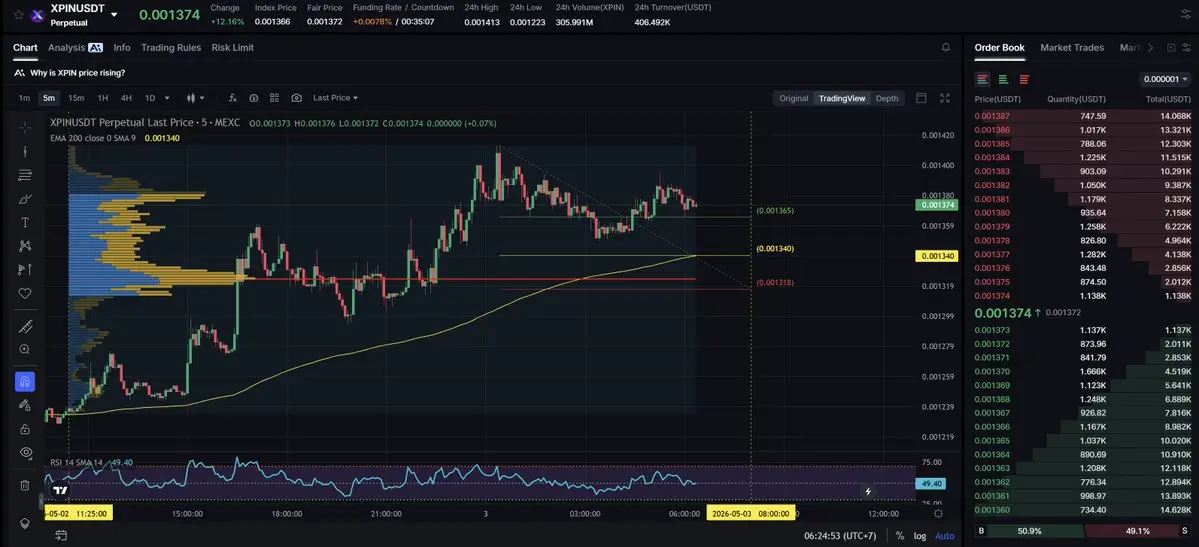The height and width of the screenshot is (547, 1199).
Task: Open the chart layout grid icon
Action: [x=275, y=98]
